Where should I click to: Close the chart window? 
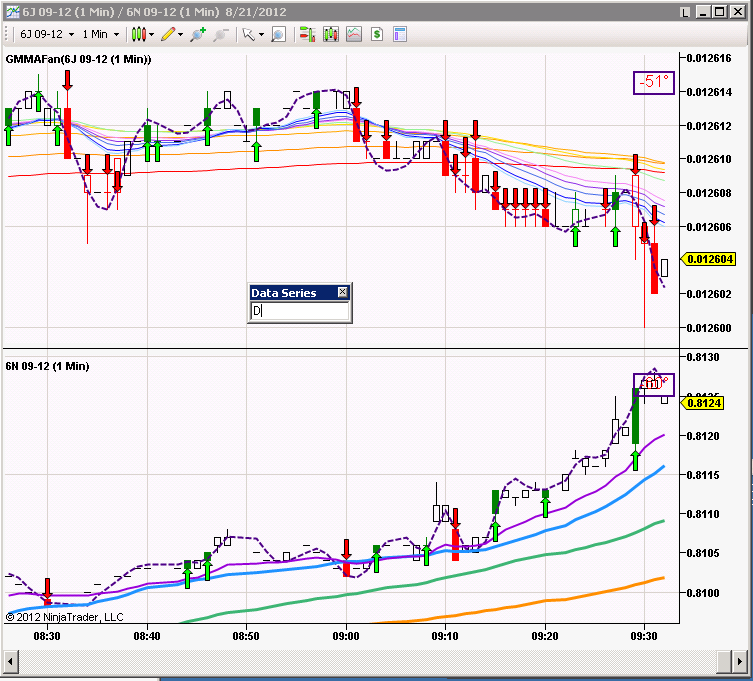(738, 12)
